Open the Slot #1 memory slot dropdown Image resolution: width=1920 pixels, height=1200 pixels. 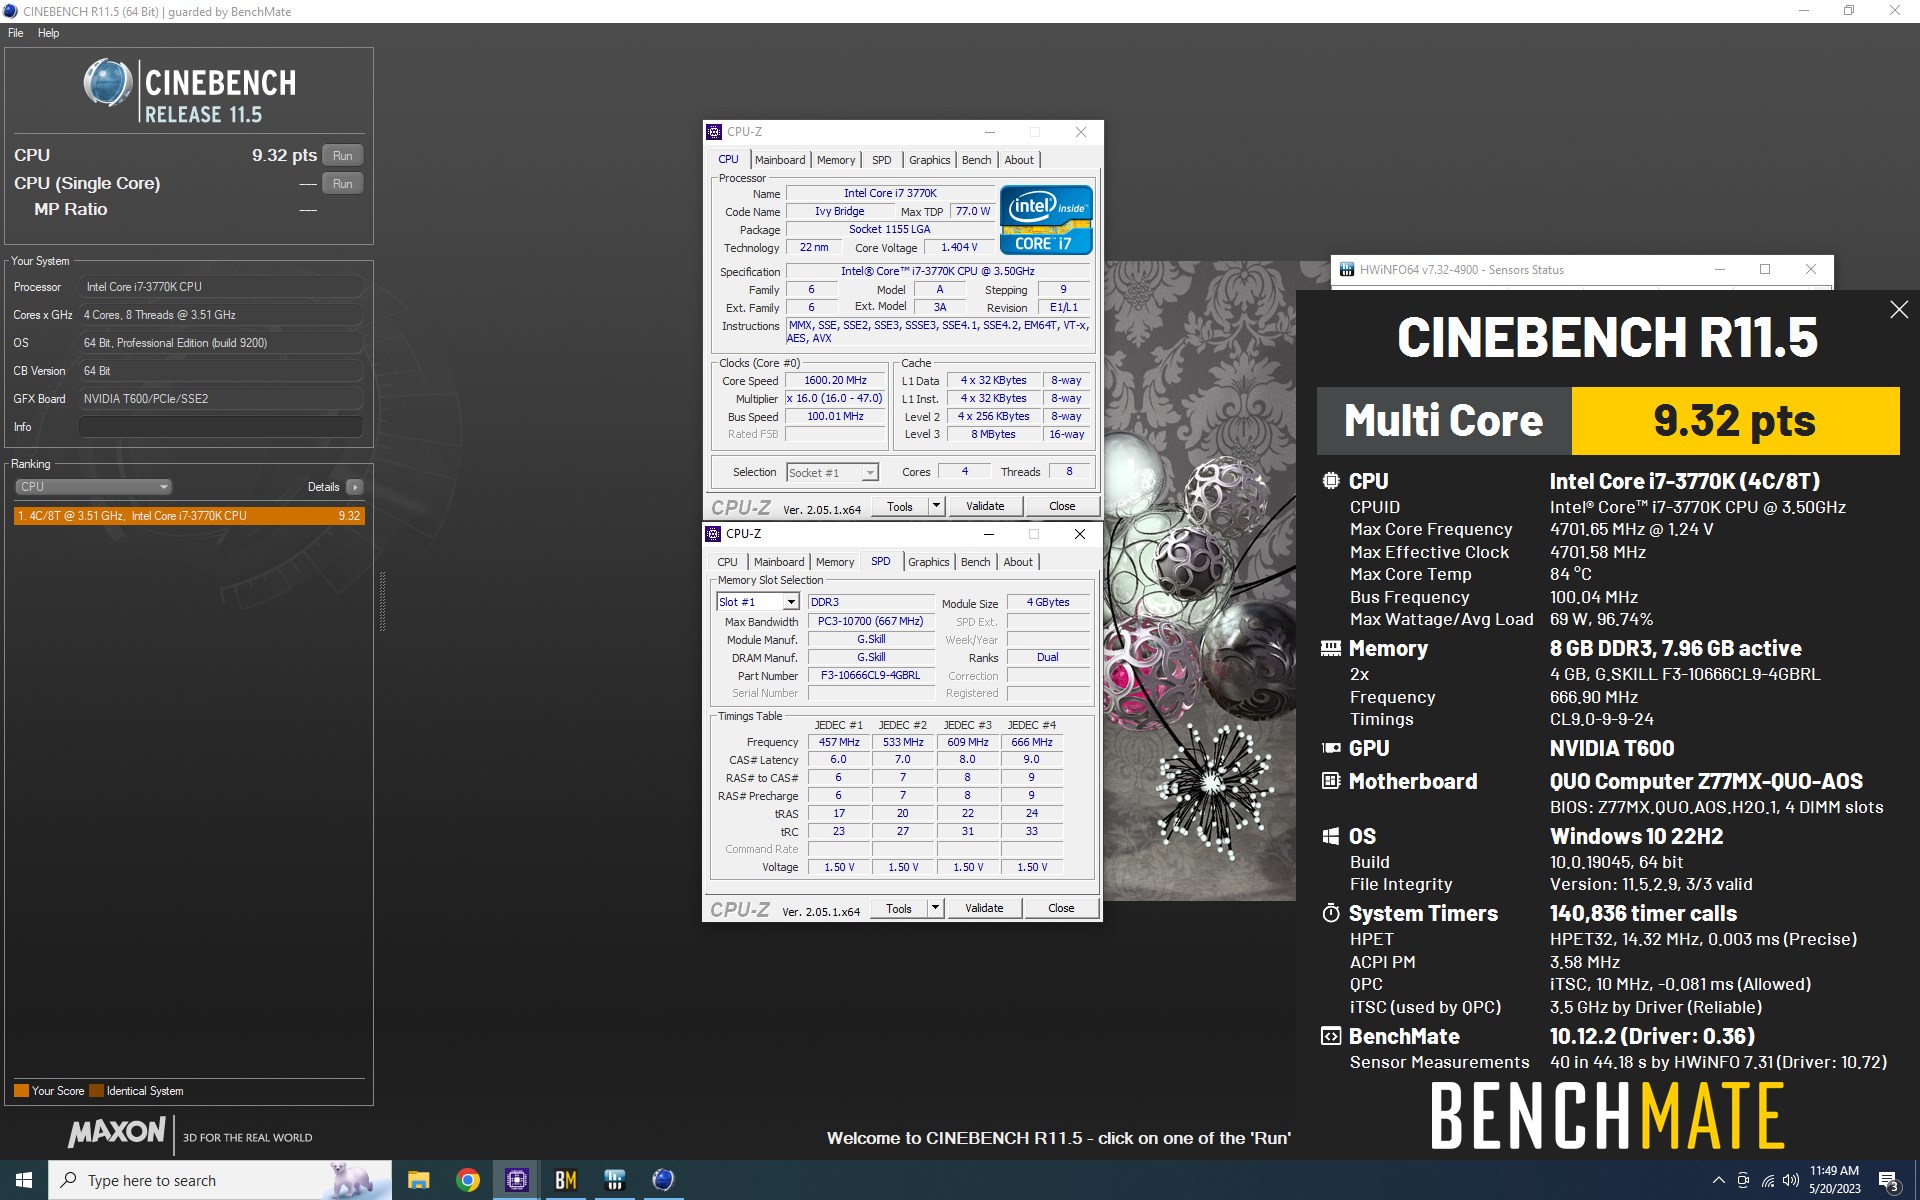757,602
